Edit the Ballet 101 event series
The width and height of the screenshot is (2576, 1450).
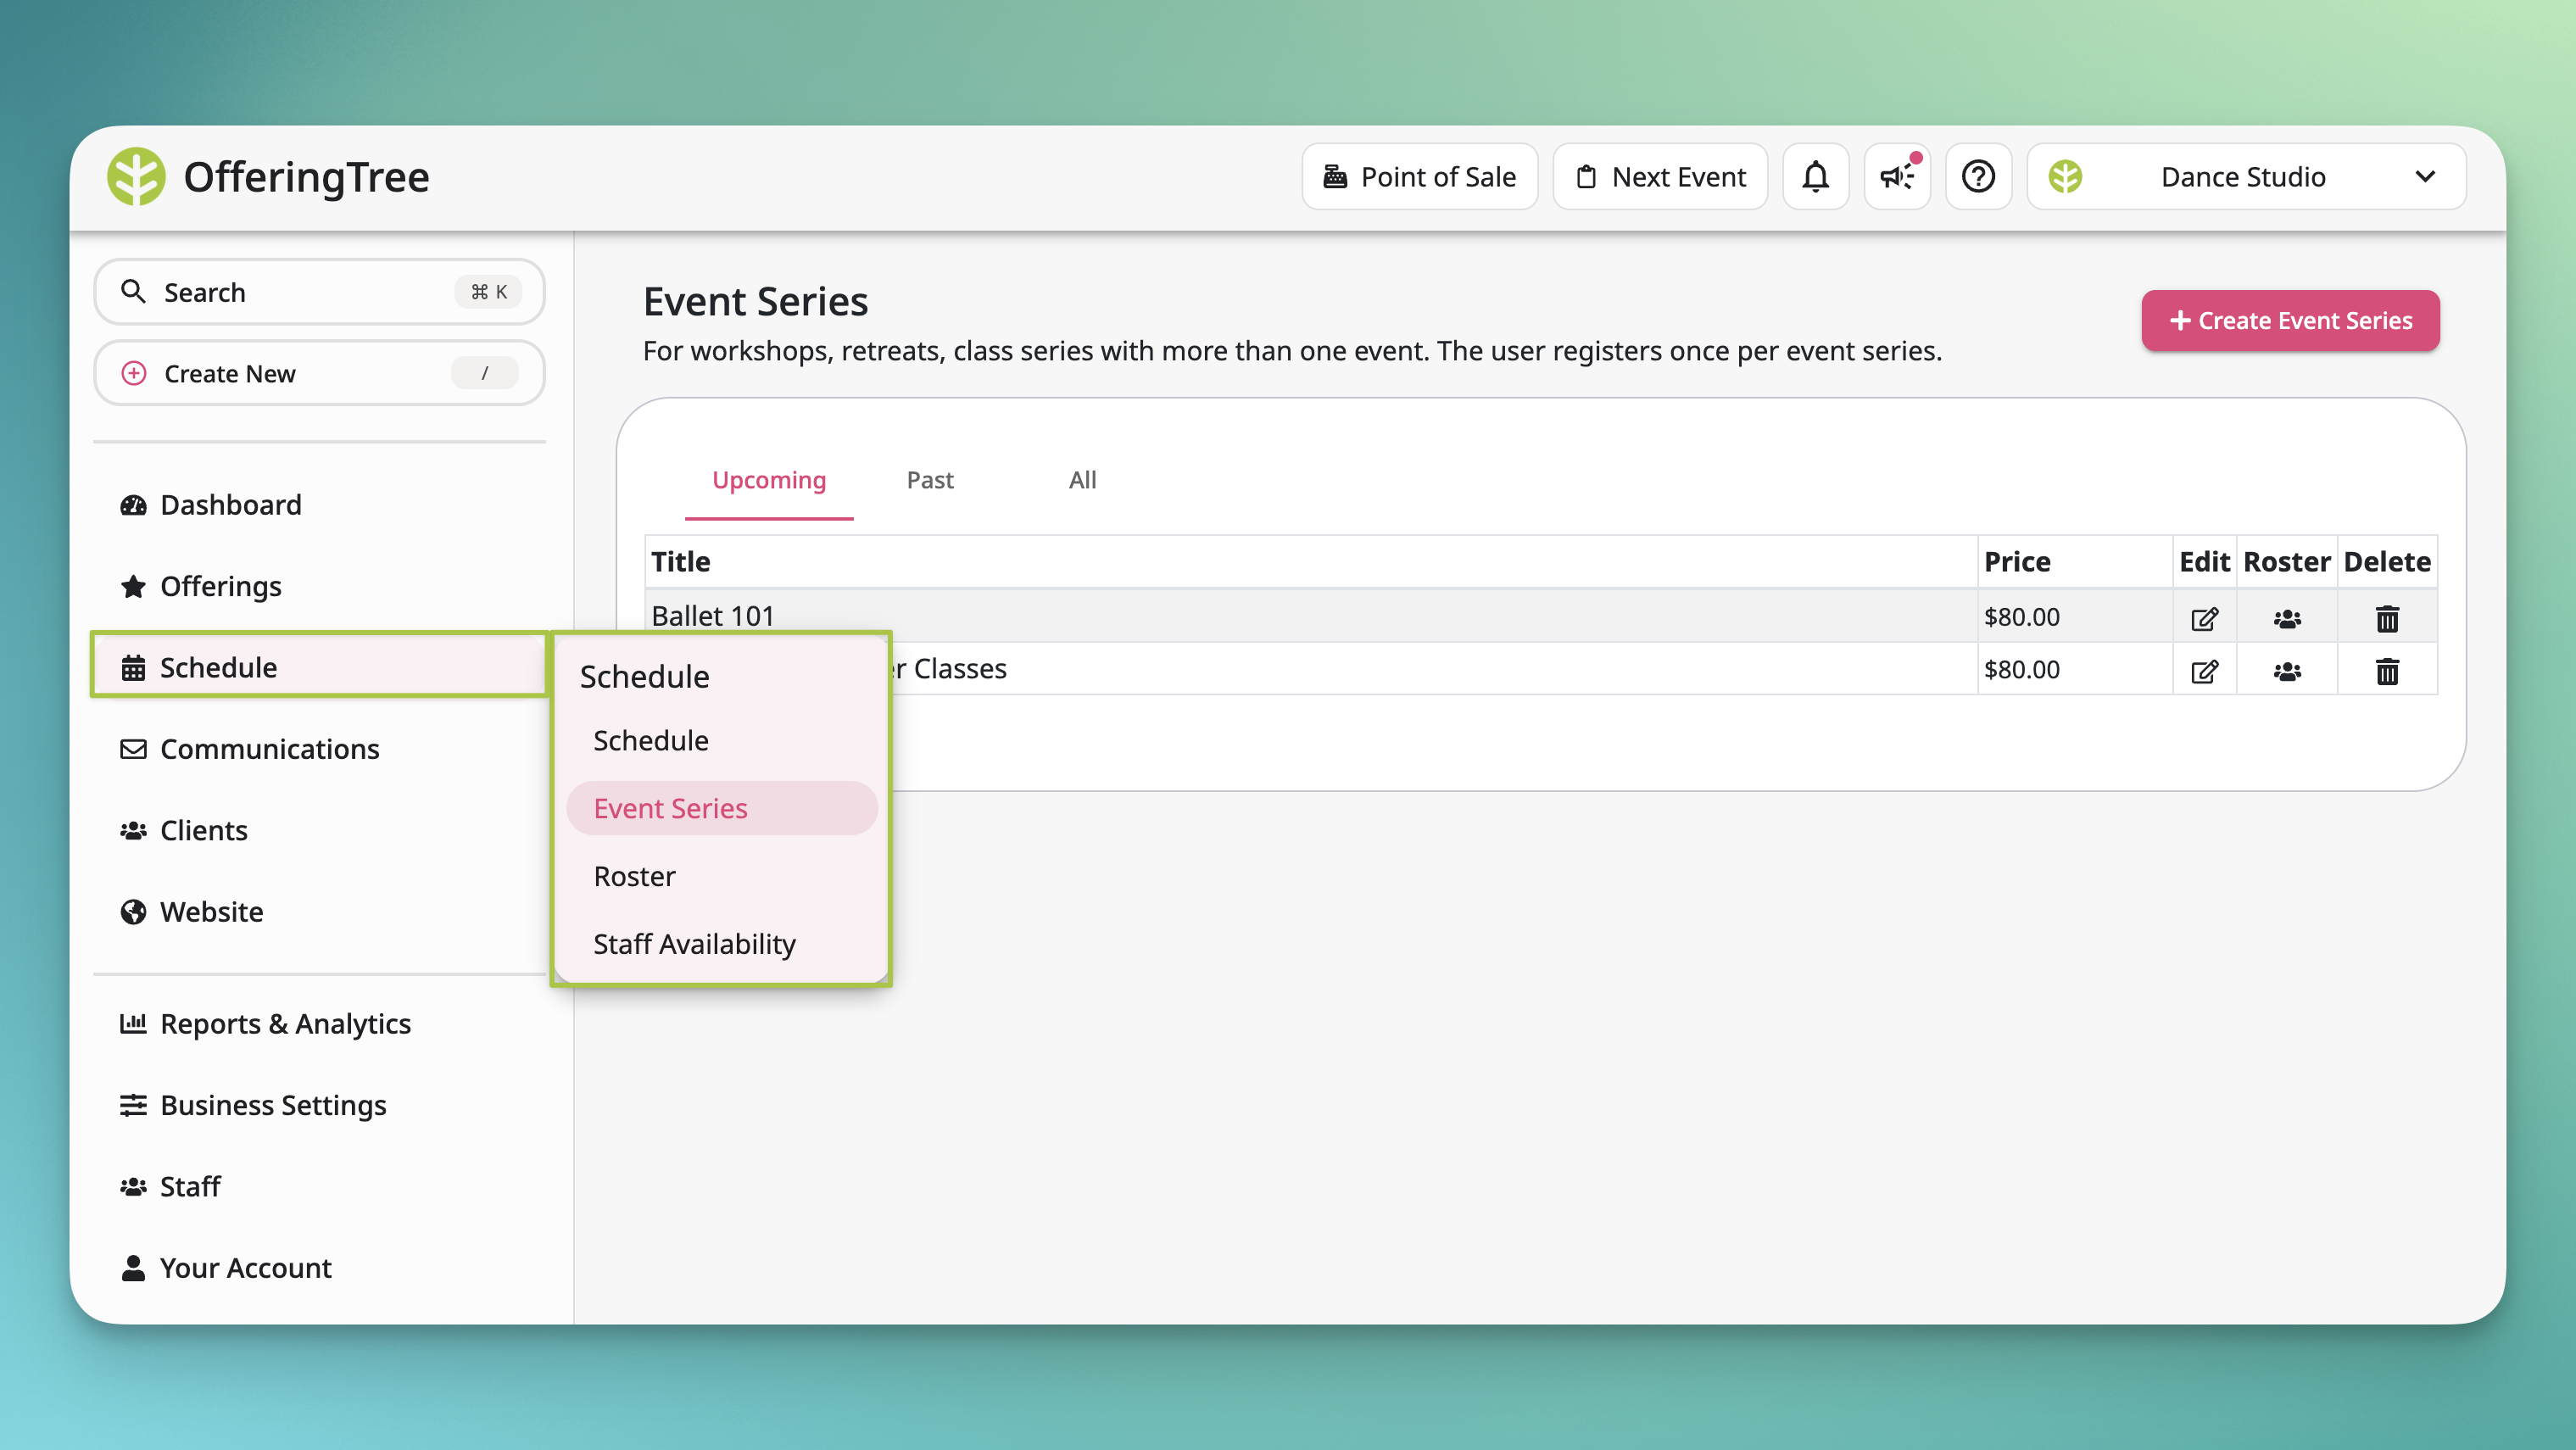pyautogui.click(x=2204, y=619)
